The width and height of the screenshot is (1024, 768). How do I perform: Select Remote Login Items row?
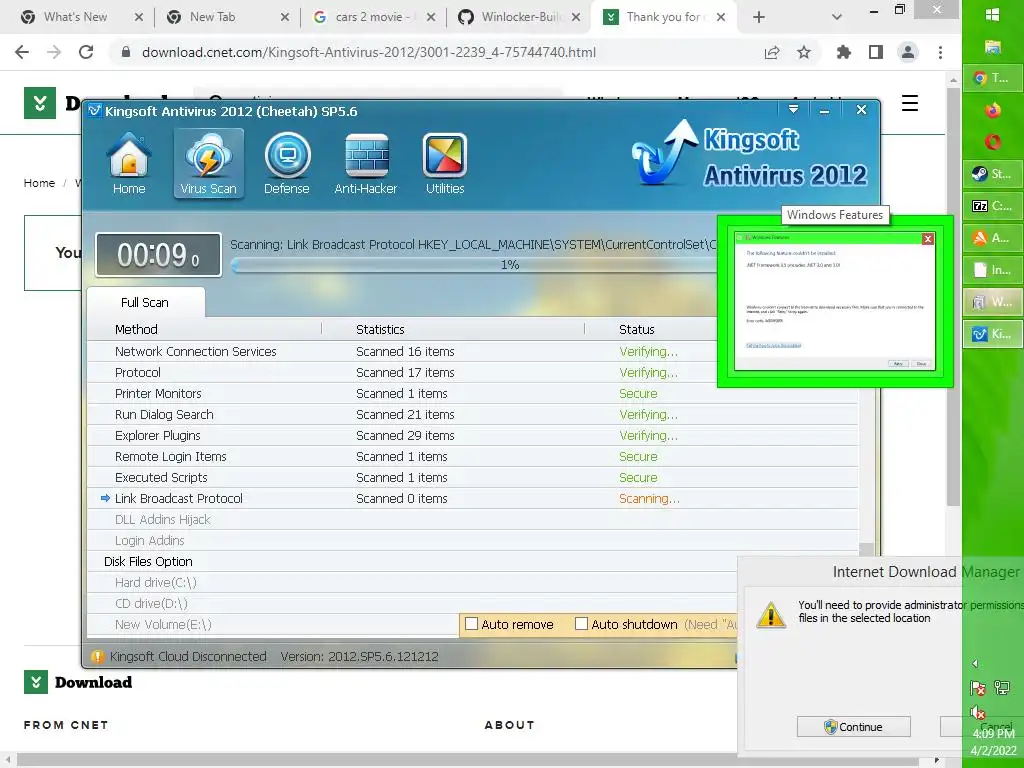473,456
